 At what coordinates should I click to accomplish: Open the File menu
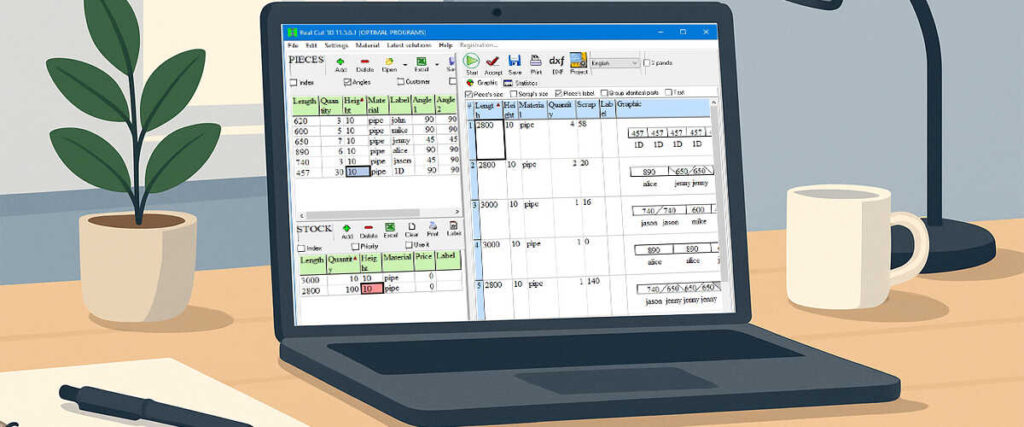coord(293,46)
